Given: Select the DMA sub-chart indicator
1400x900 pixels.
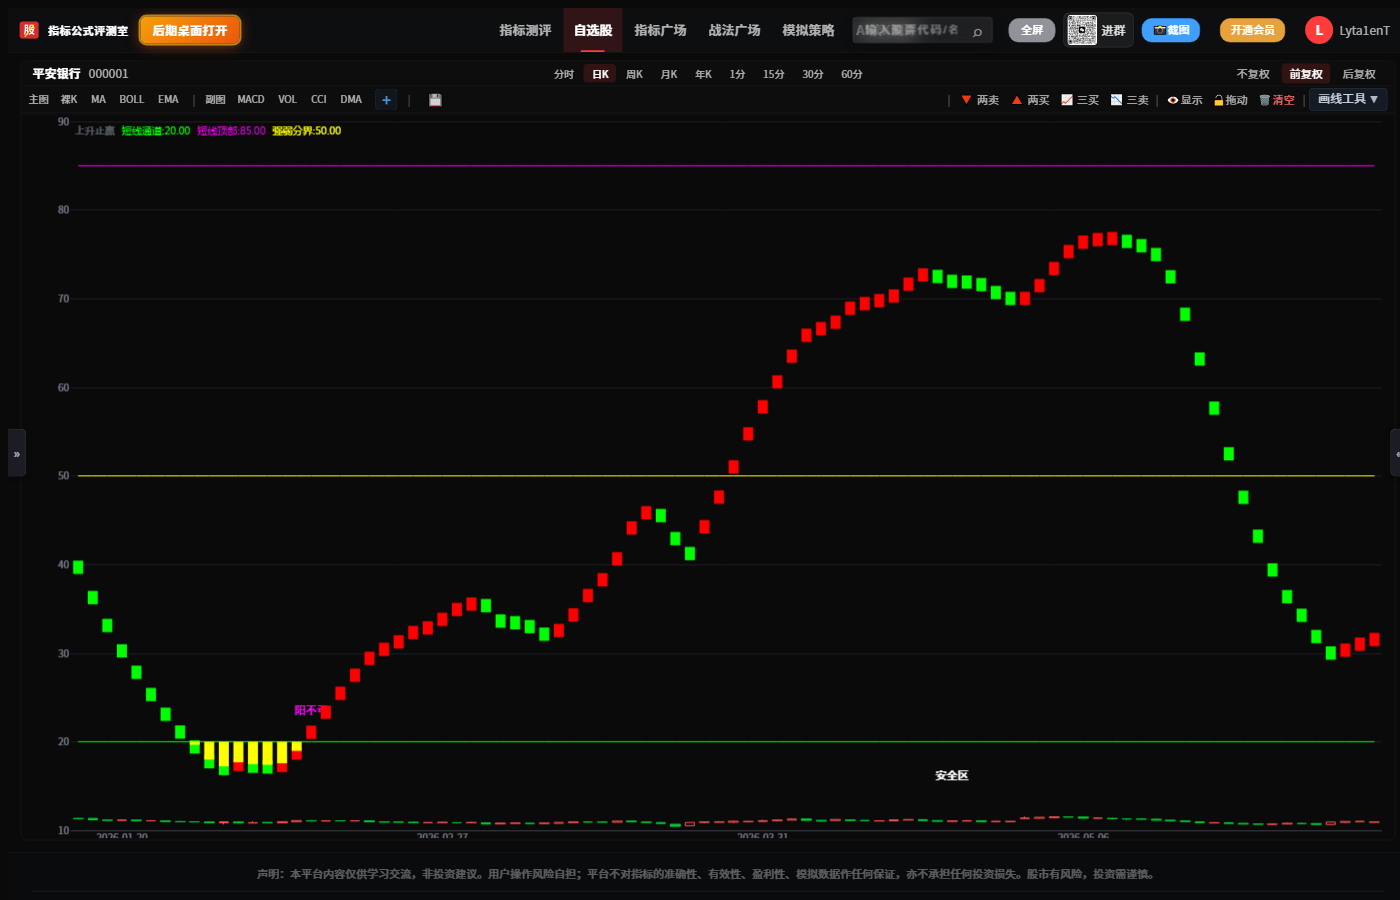Looking at the screenshot, I should coord(351,100).
